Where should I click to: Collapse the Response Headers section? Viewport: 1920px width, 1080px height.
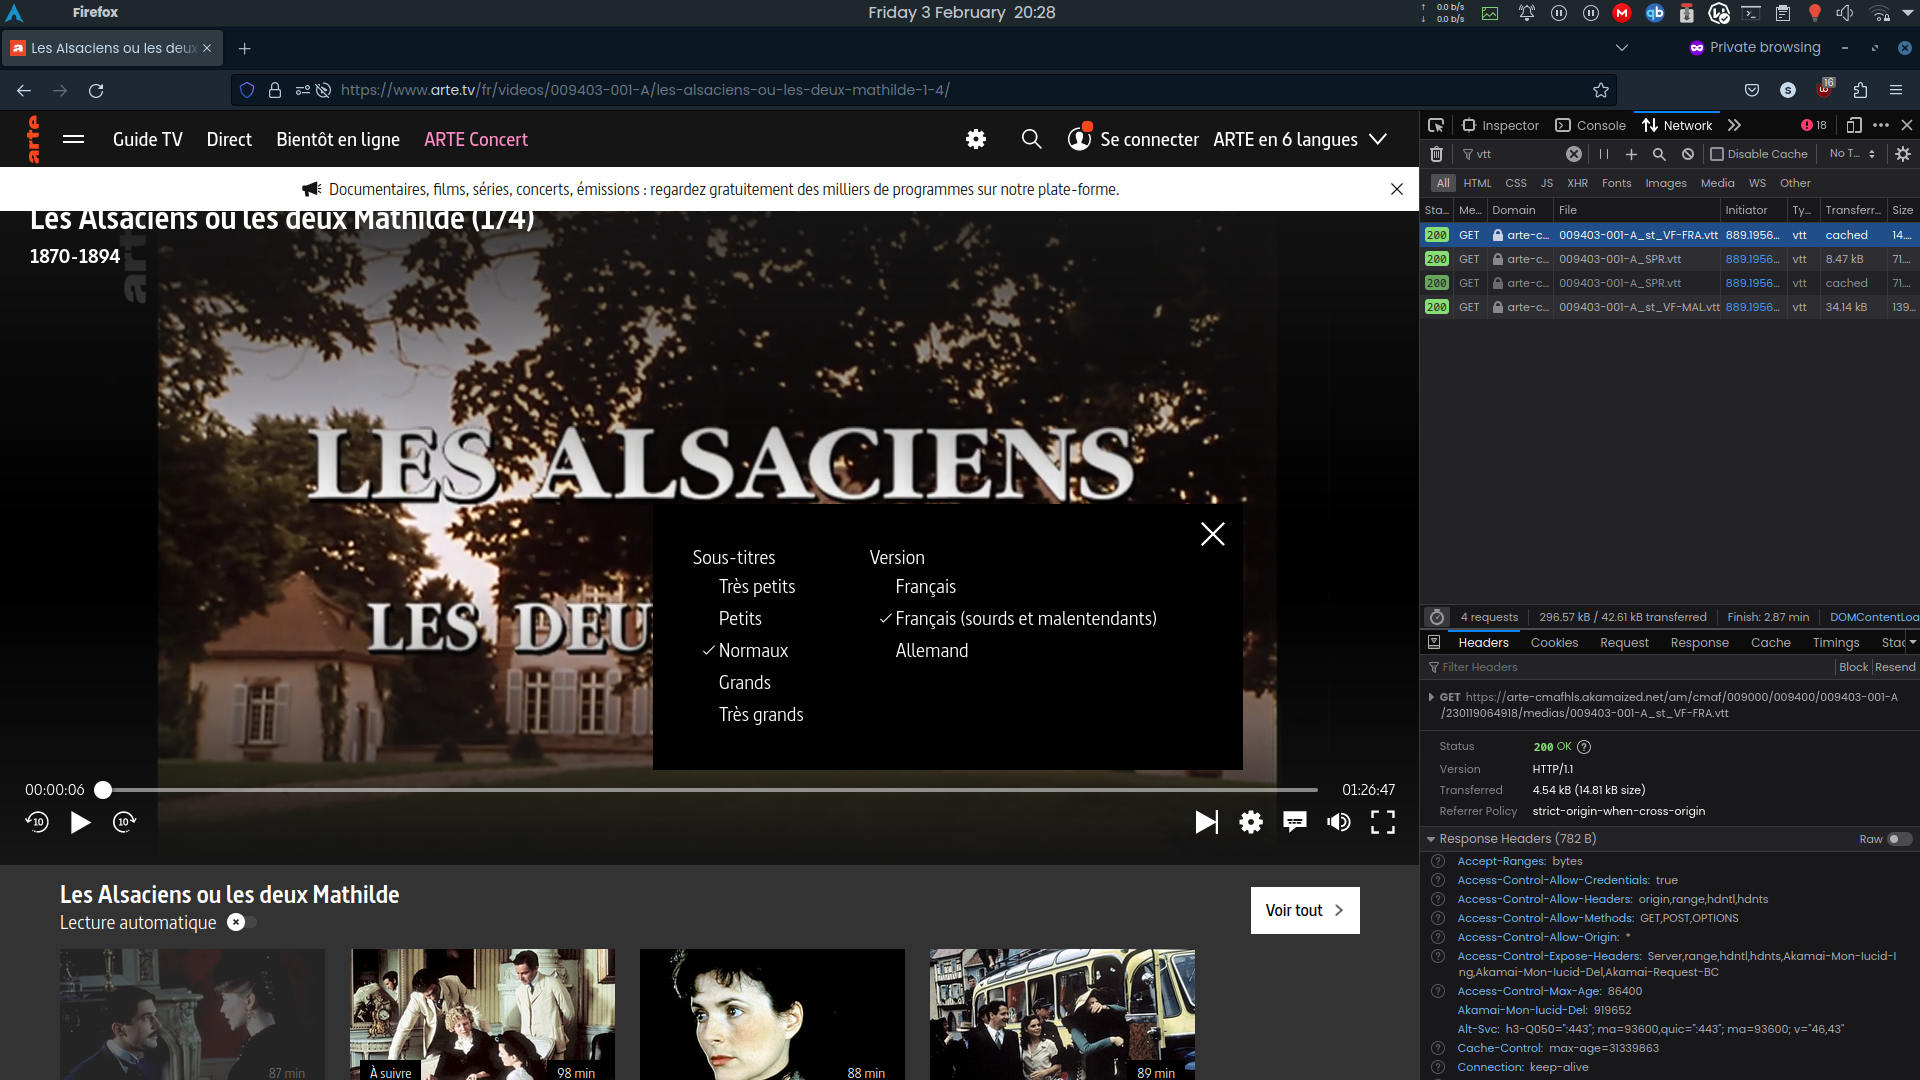pos(1431,839)
